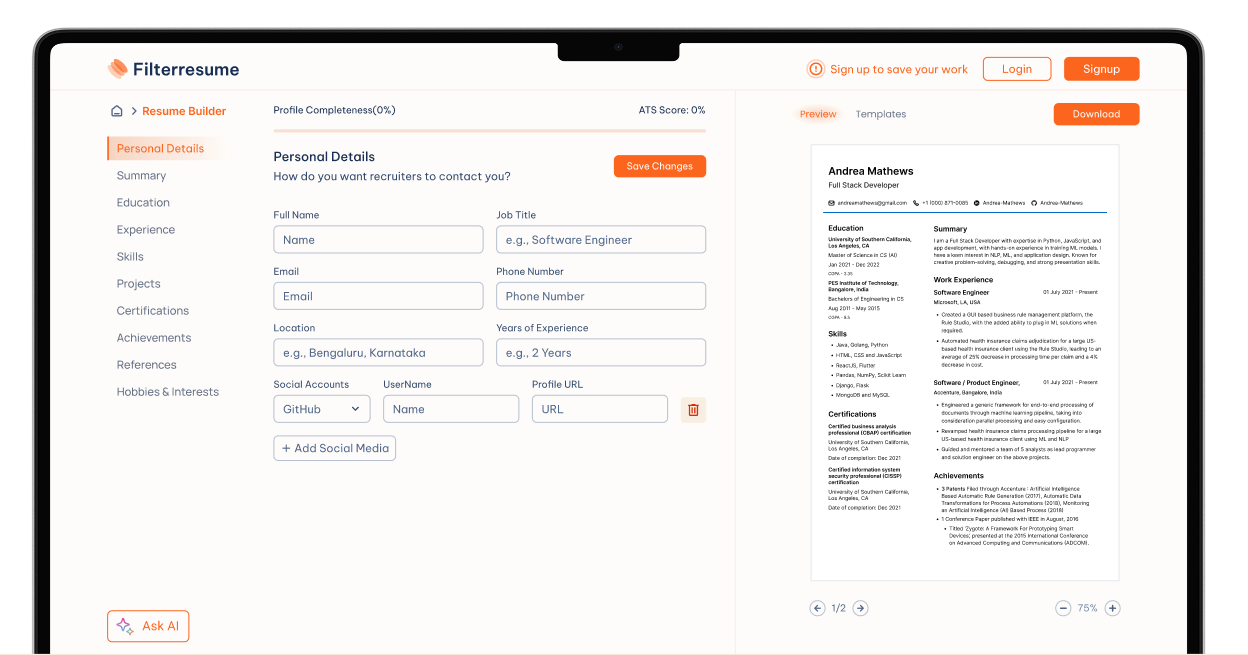Click the GitHub icon in resume preview
The height and width of the screenshot is (655, 1248).
tap(1034, 203)
